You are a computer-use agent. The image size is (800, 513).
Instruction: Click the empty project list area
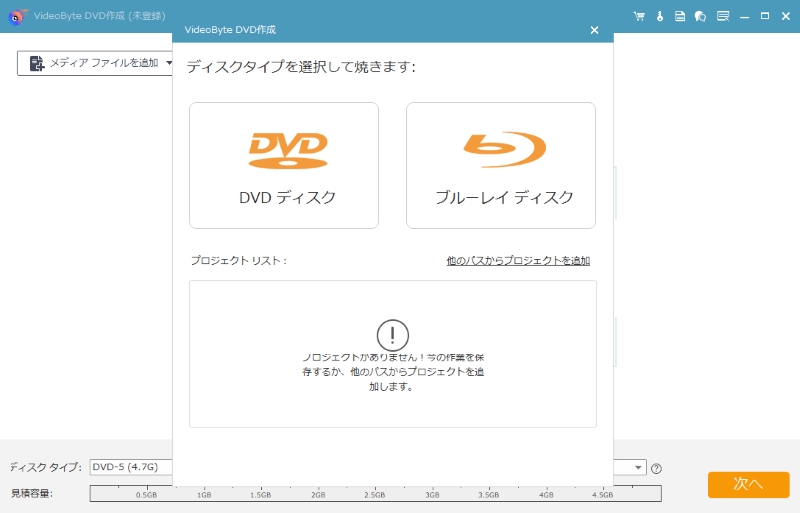(x=393, y=410)
